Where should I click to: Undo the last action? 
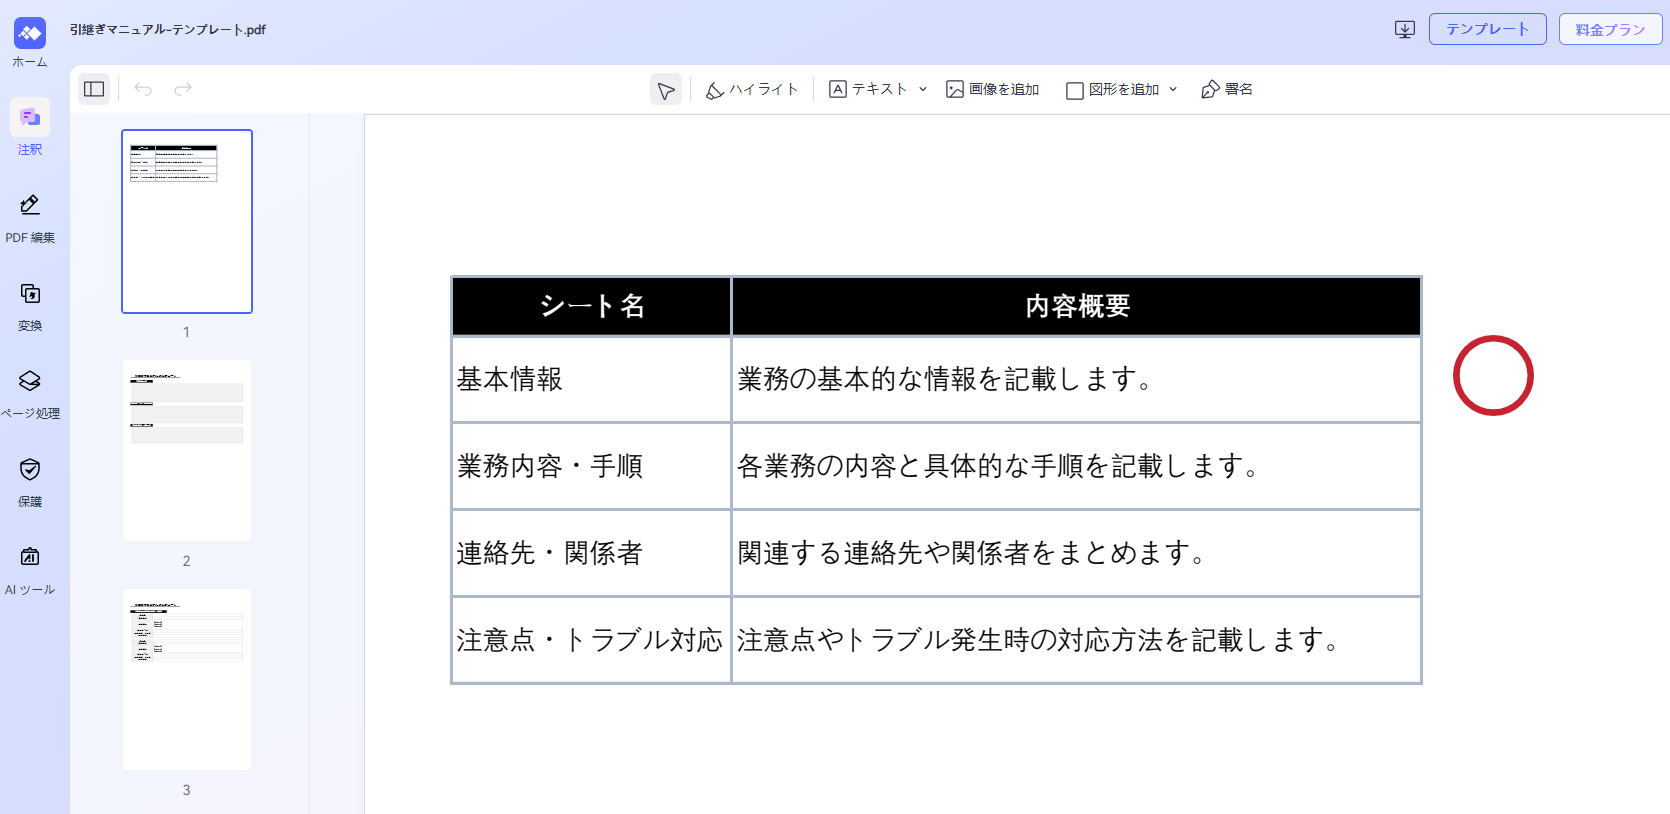[x=143, y=89]
